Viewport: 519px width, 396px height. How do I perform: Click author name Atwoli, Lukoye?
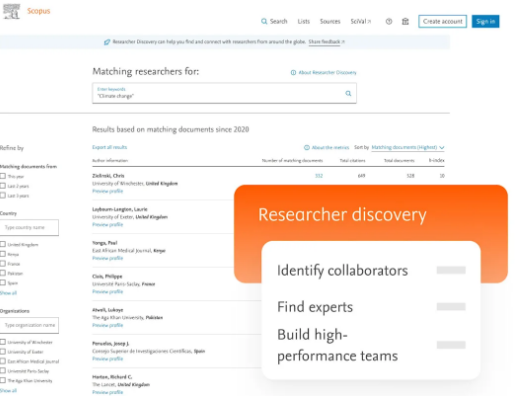[x=108, y=310]
